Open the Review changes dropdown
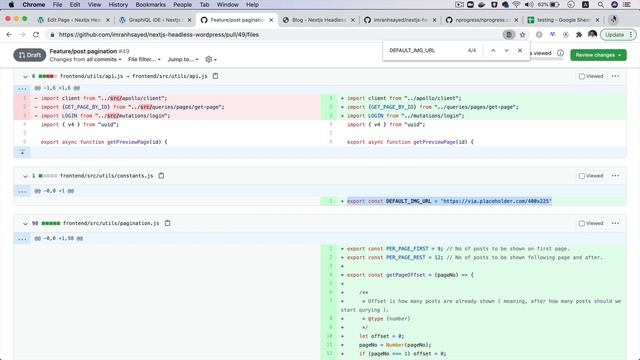This screenshot has width=640, height=360. [x=598, y=55]
